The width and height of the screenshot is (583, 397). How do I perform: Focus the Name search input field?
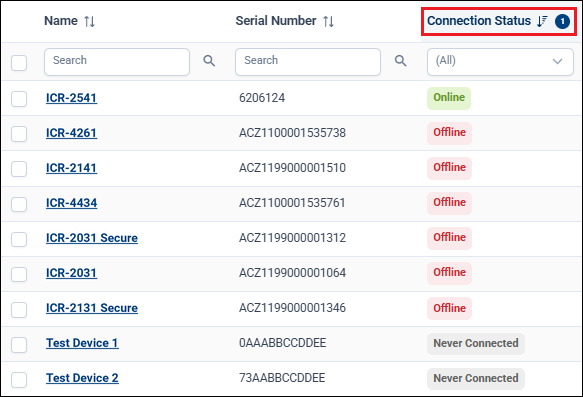(x=117, y=62)
